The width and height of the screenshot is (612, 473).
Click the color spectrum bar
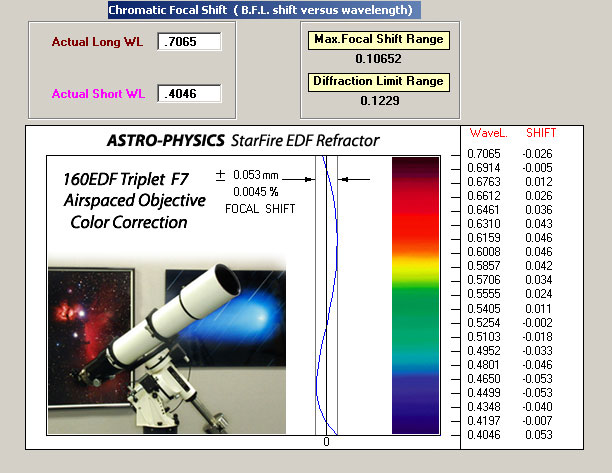pos(416,295)
